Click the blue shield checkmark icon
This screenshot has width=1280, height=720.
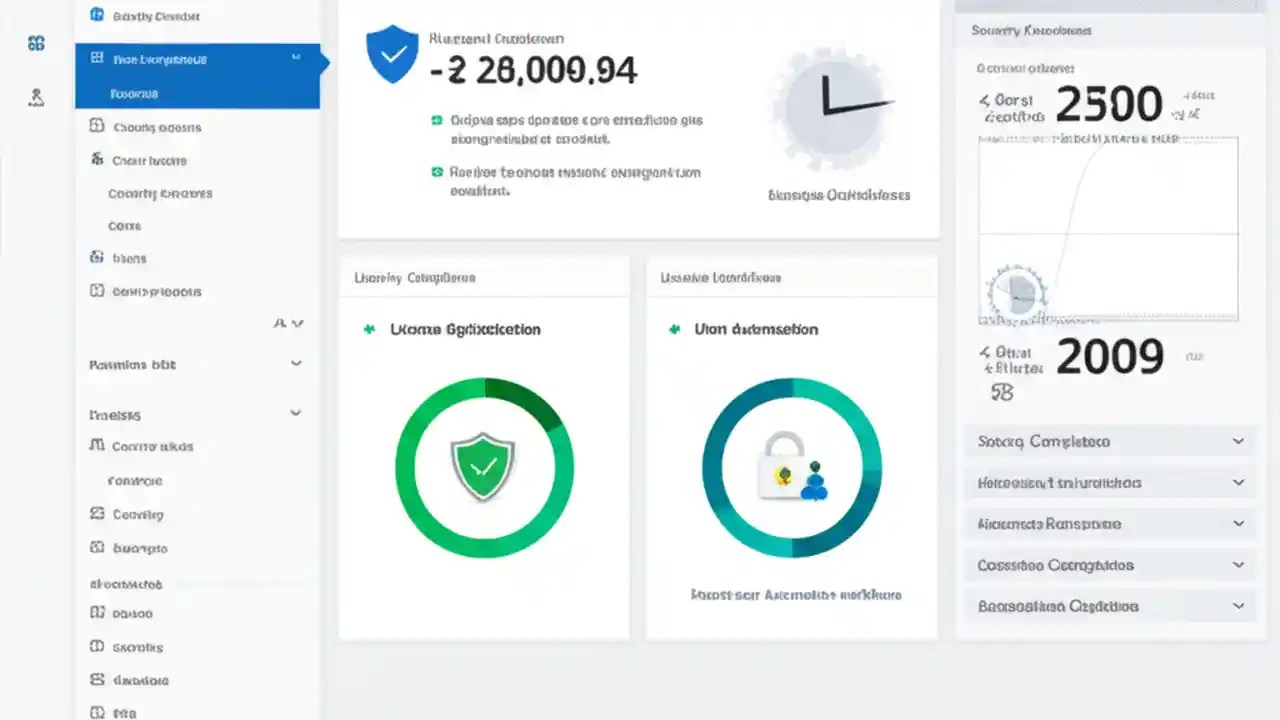pyautogui.click(x=391, y=54)
